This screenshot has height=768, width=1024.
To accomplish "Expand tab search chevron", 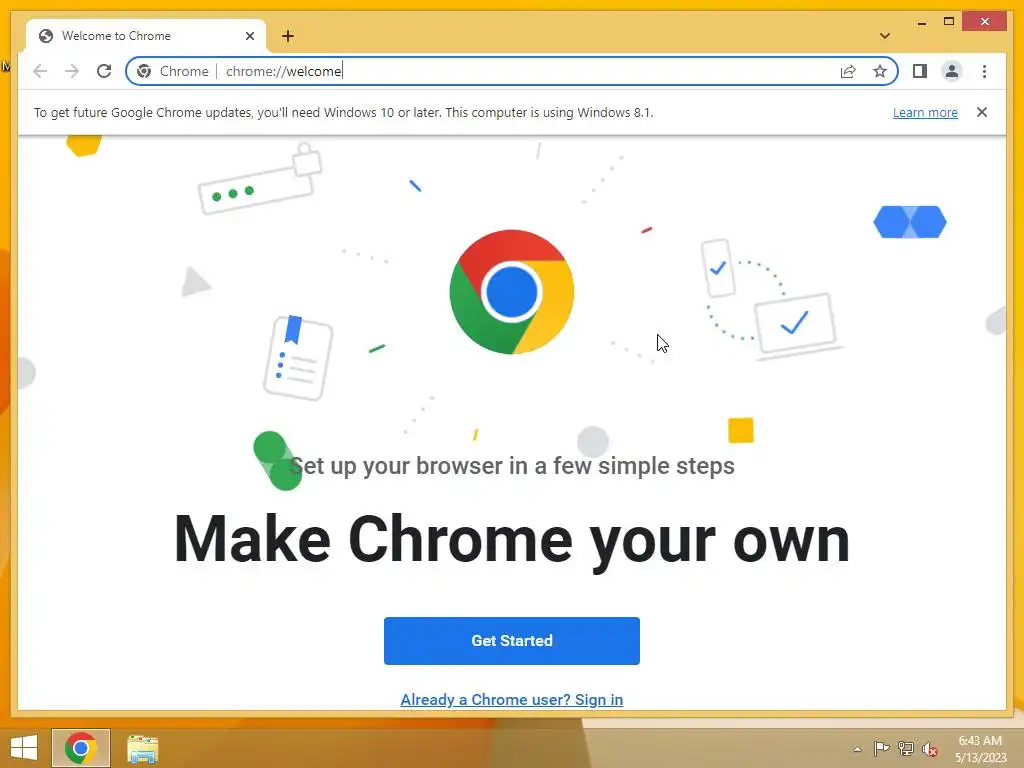I will pyautogui.click(x=885, y=36).
